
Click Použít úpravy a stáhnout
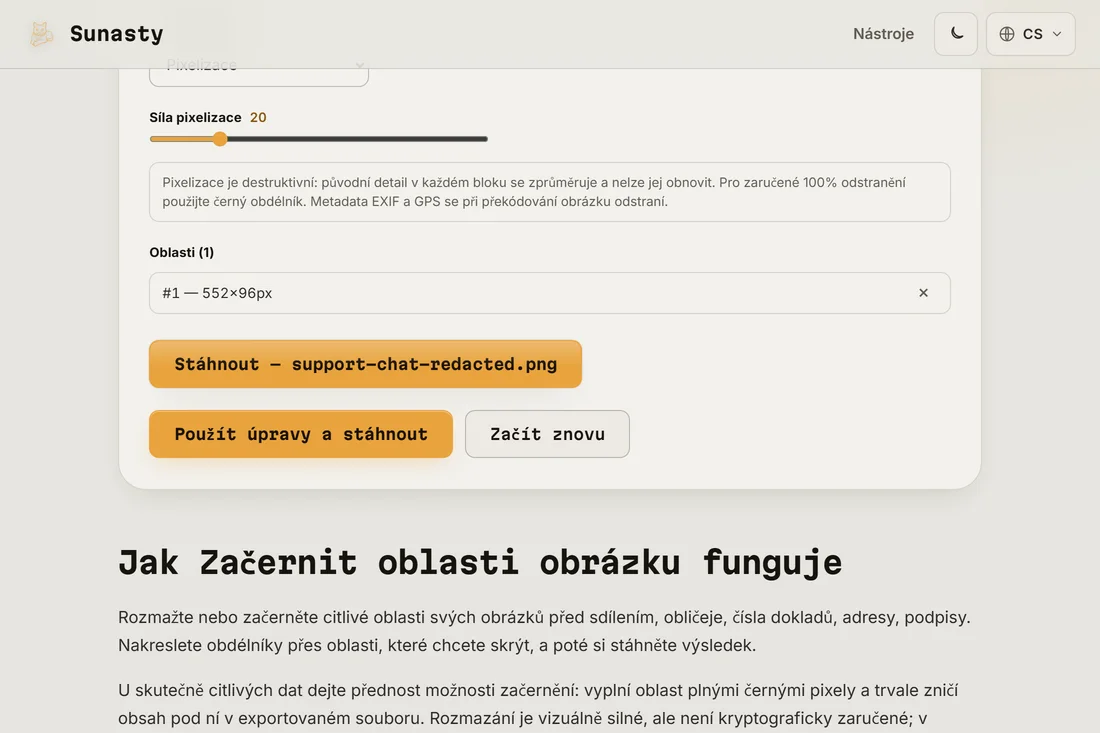(x=301, y=434)
